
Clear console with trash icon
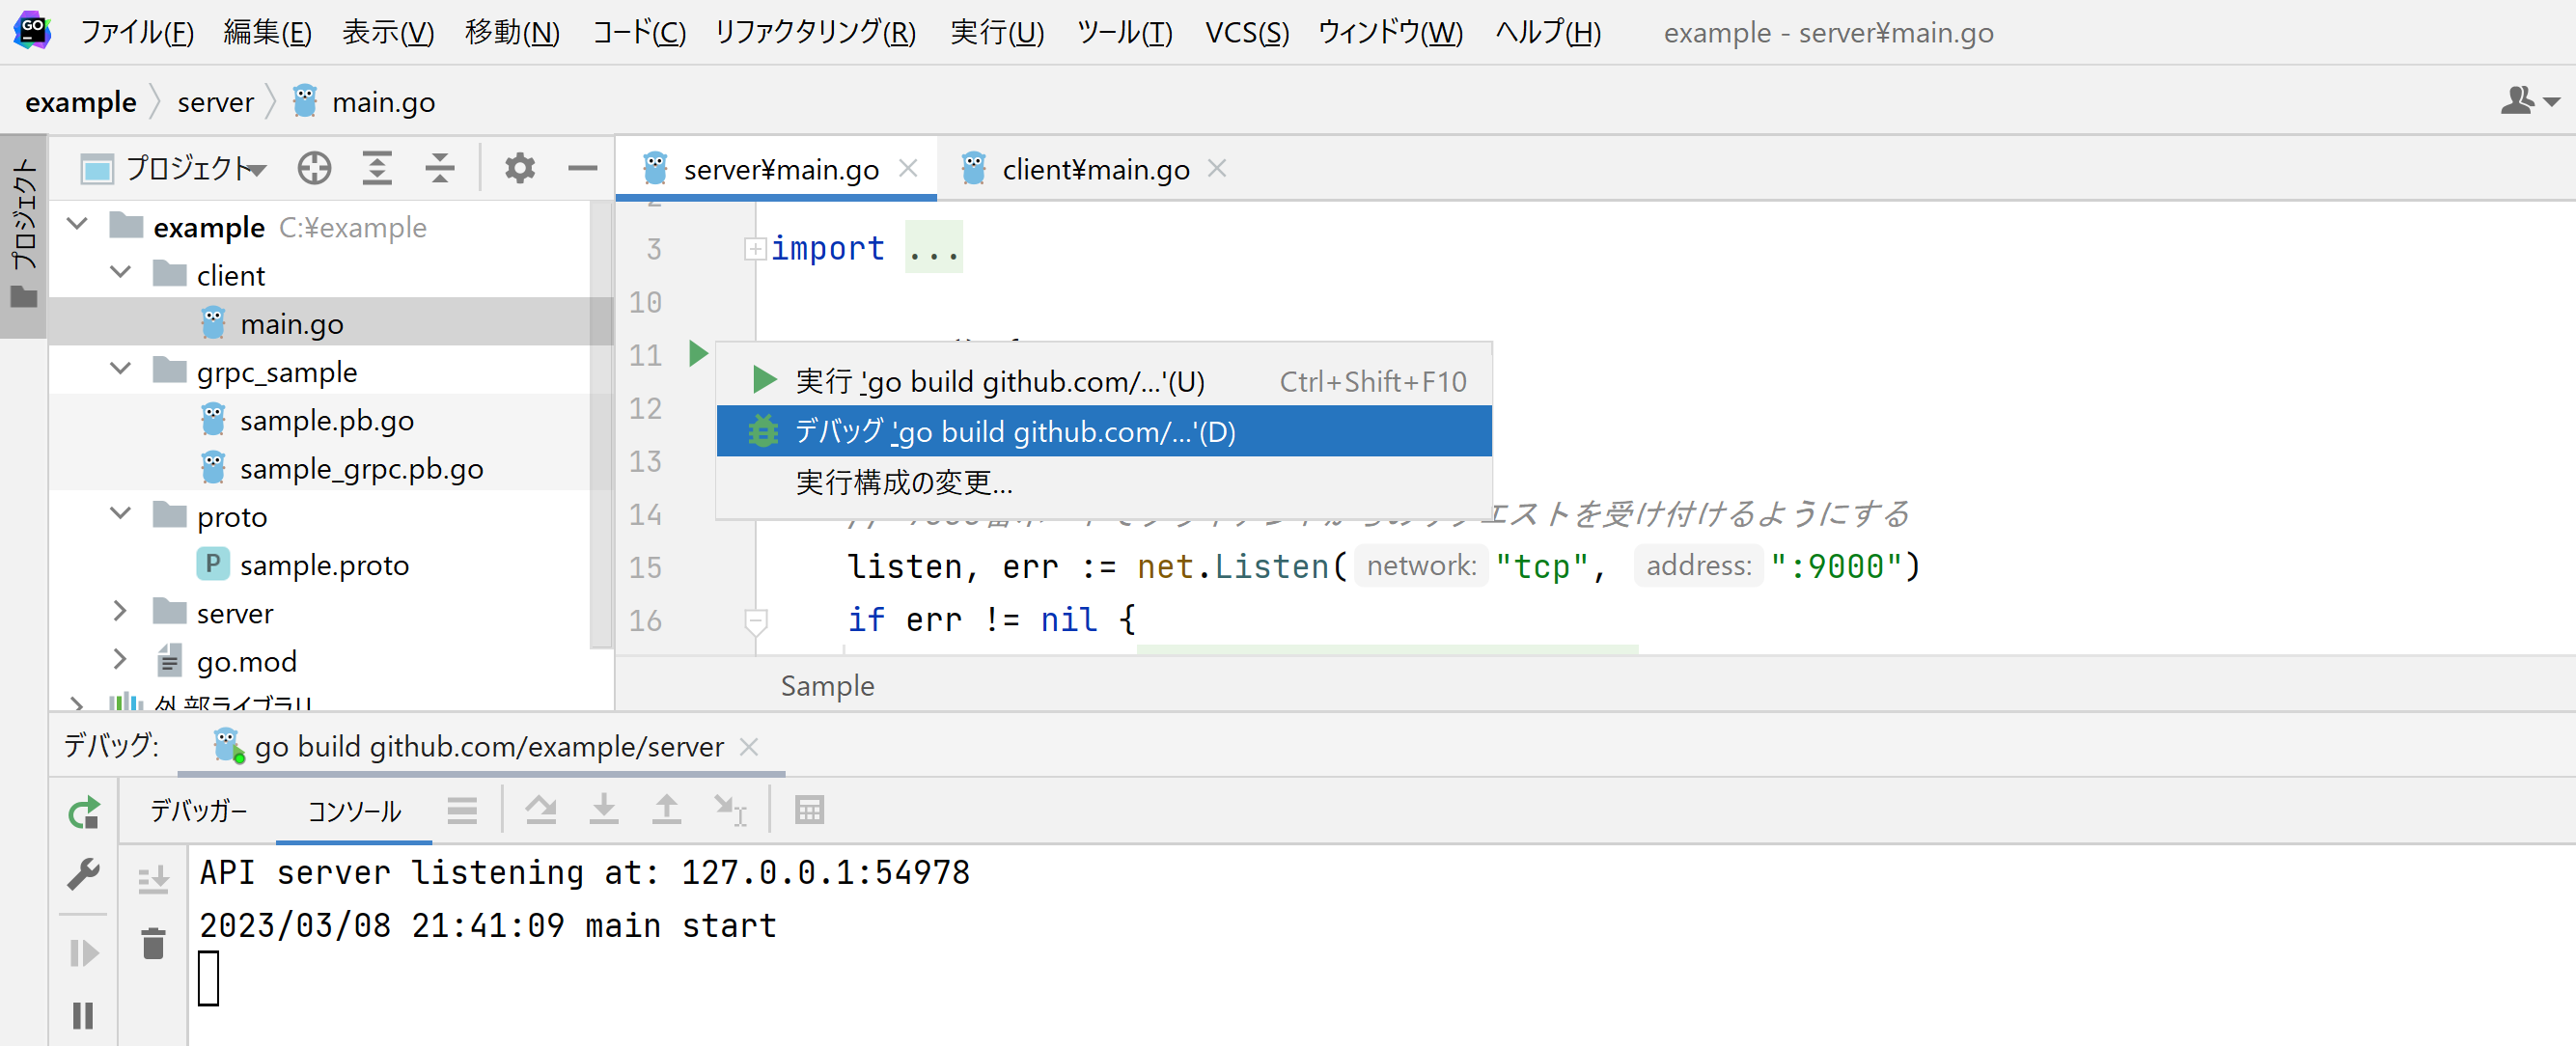(153, 943)
